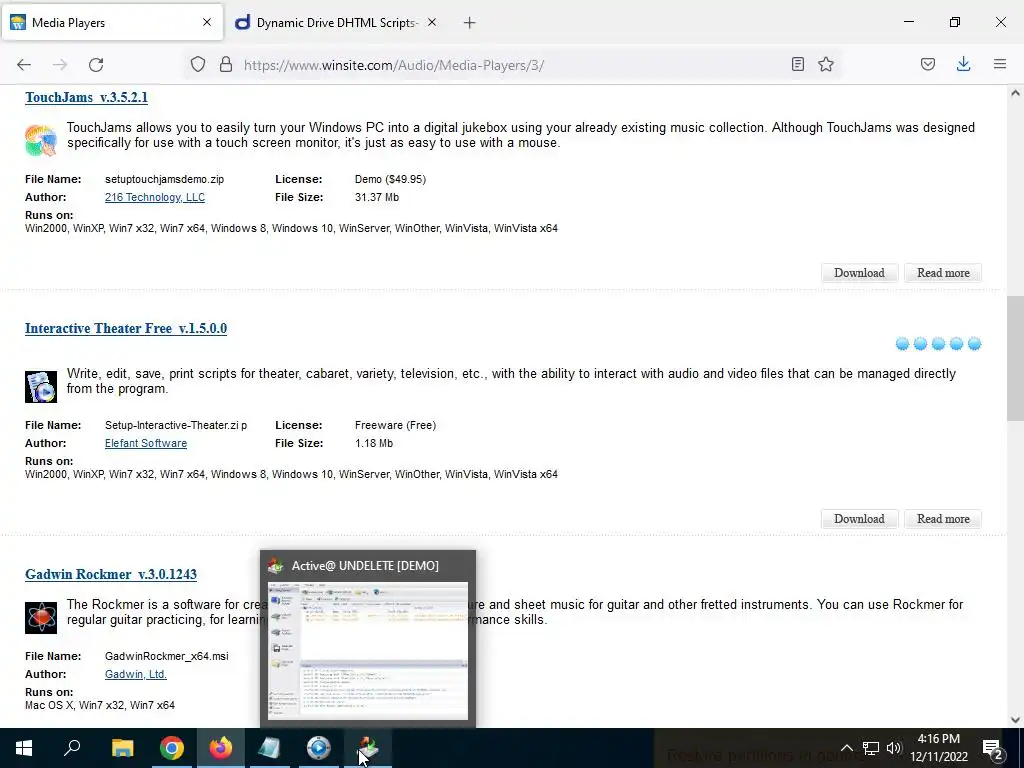Open the TouchJams v.3.5.2.1 title link
The width and height of the screenshot is (1024, 768).
pos(86,97)
